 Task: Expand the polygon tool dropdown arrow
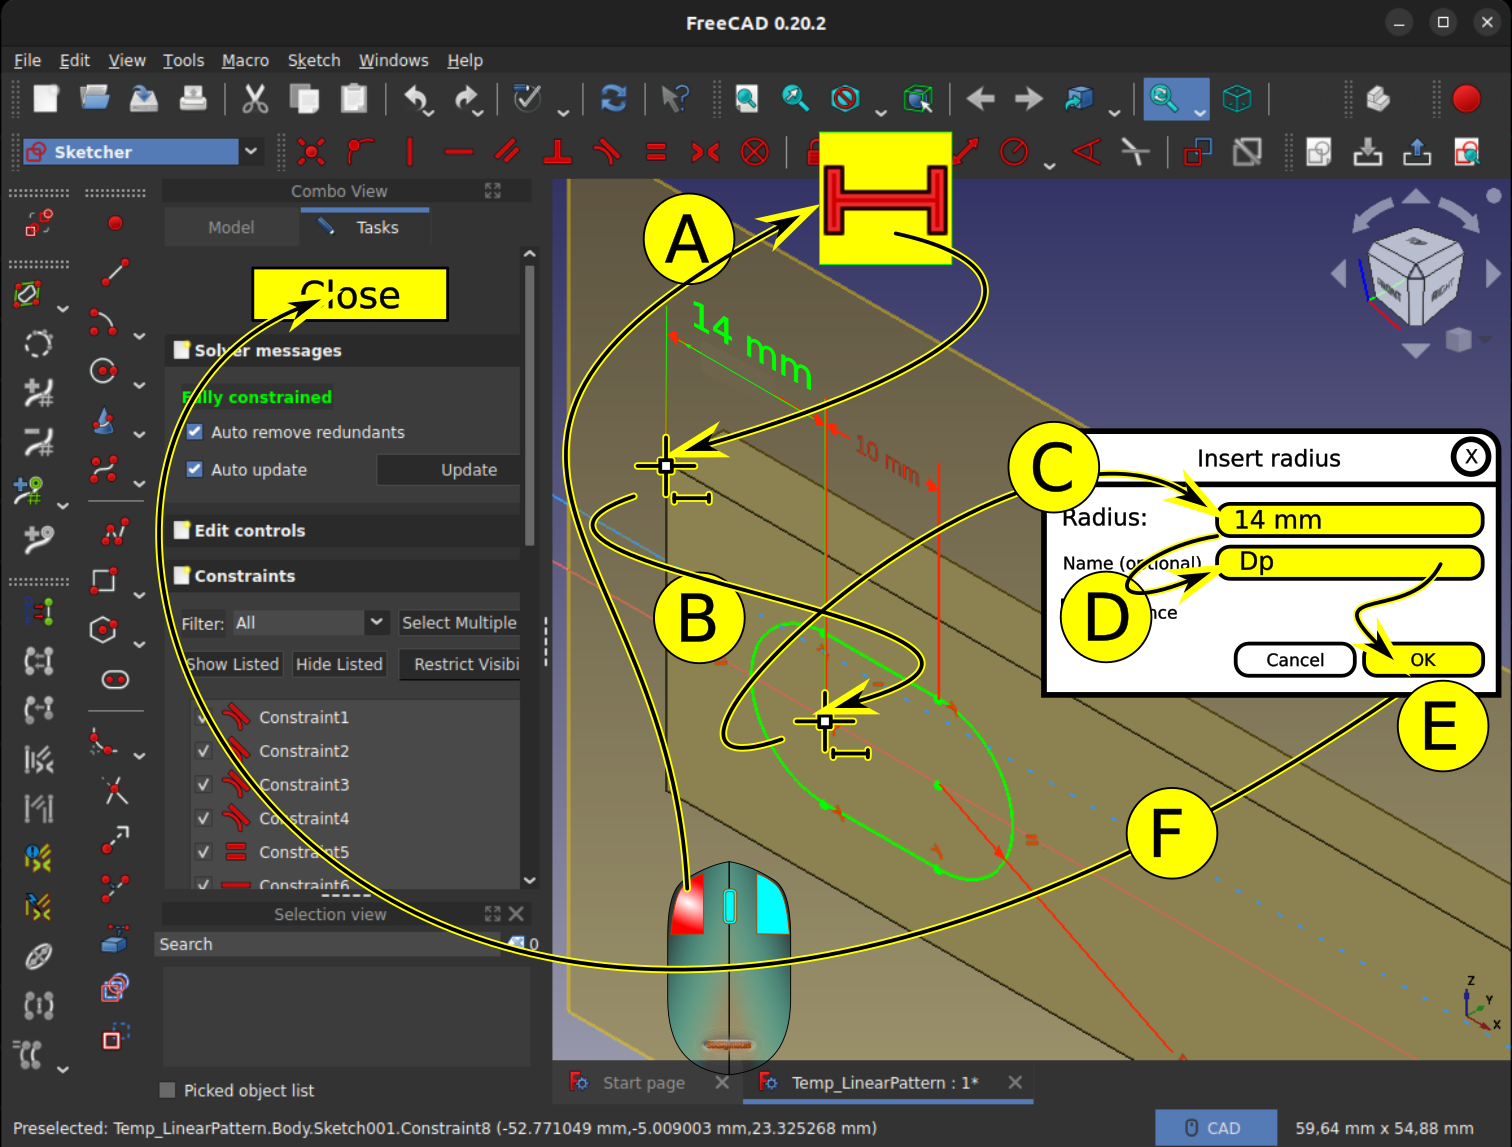[x=139, y=644]
